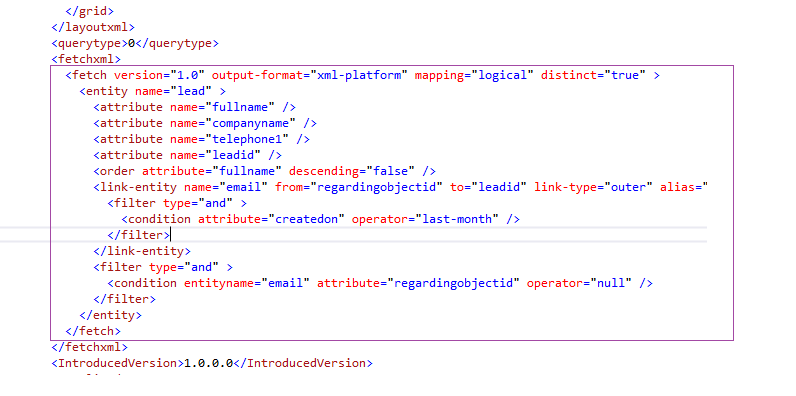Click the descending="false" attribute
Screen dimensions: 796x396
pyautogui.click(x=352, y=171)
